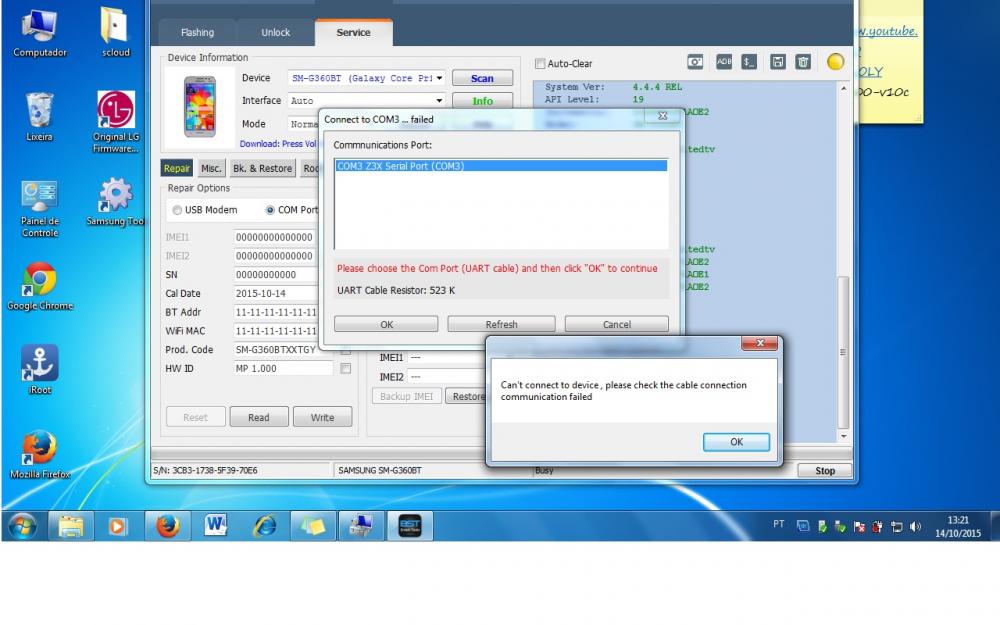Open the scloud folder on desktop

(115, 33)
